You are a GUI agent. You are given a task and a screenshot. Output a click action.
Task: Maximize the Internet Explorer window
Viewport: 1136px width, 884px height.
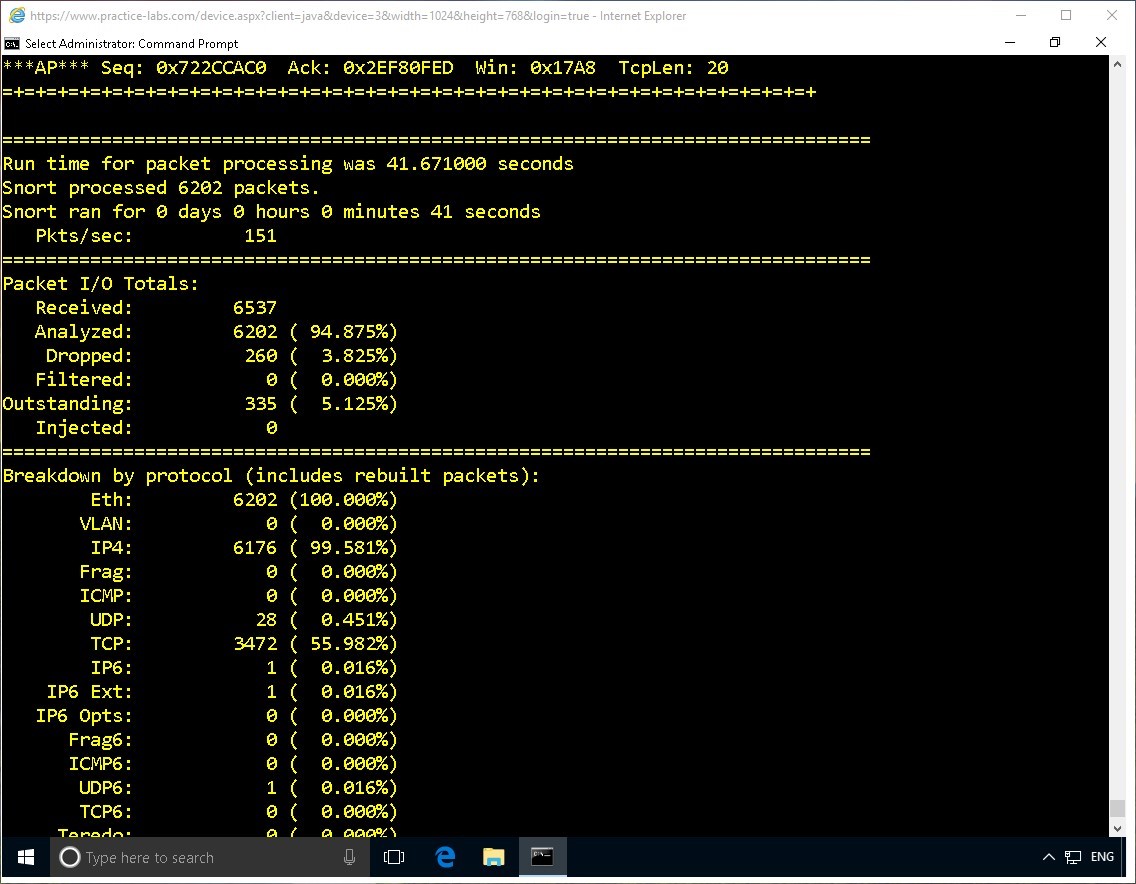tap(1065, 15)
